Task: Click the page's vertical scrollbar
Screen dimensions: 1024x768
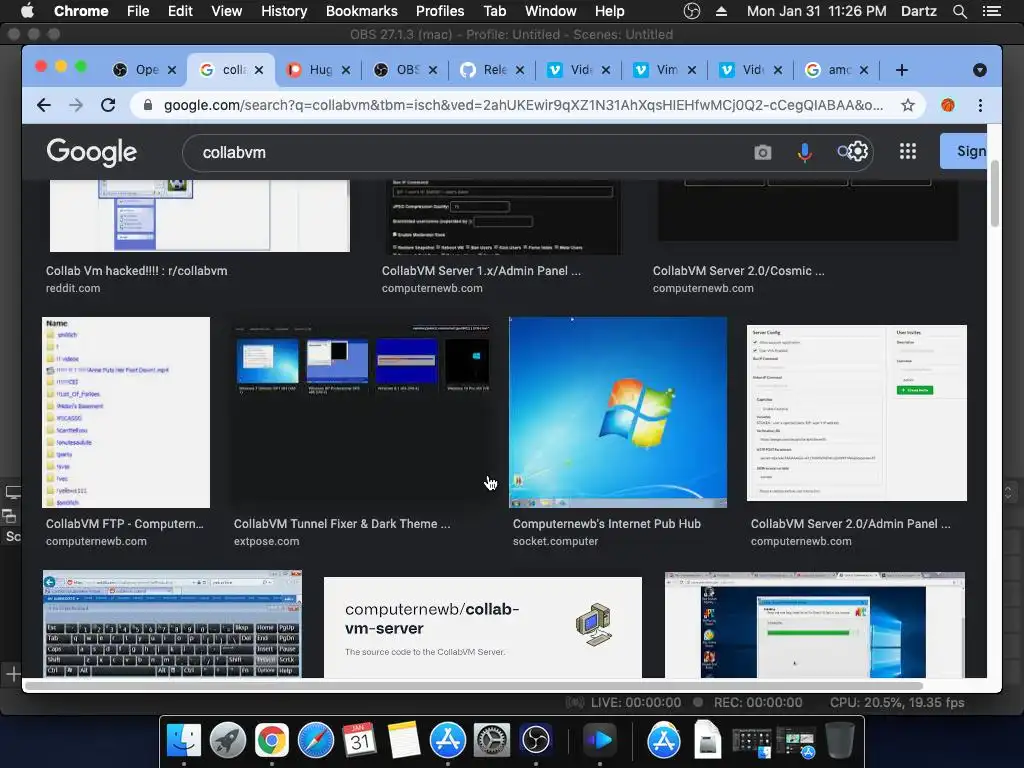Action: (995, 193)
